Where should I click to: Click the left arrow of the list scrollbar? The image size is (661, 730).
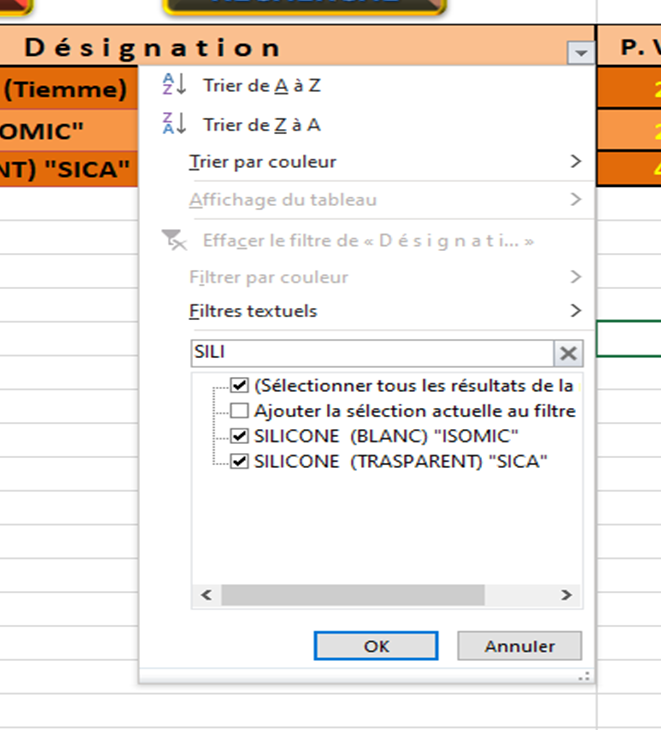click(207, 595)
